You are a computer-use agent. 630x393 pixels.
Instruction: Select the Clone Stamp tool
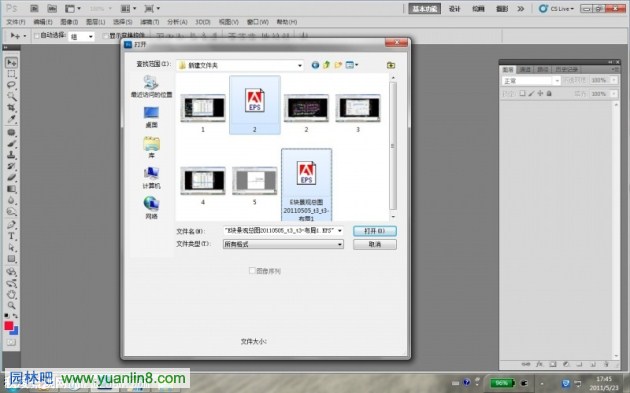(11, 155)
